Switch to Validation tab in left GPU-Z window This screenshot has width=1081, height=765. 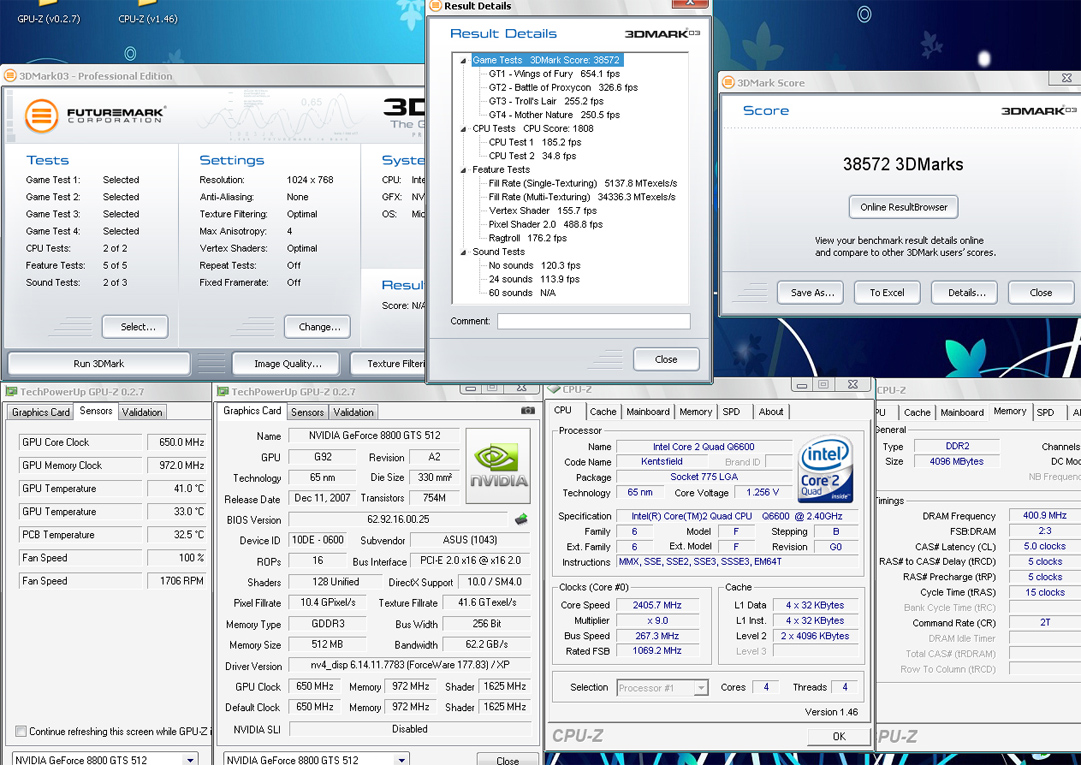(142, 412)
